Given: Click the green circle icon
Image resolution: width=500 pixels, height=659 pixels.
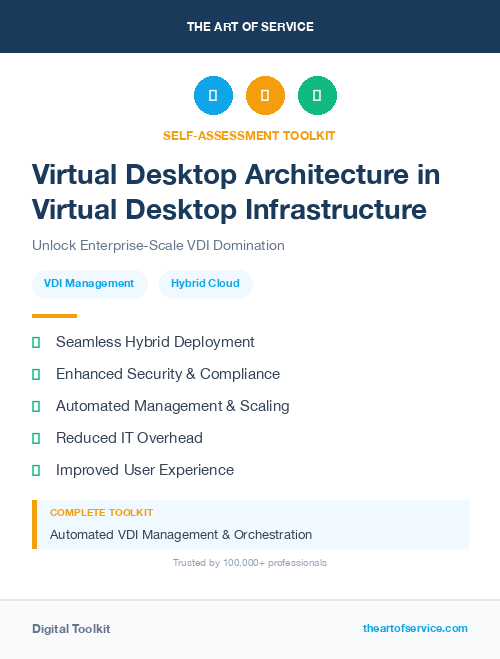Looking at the screenshot, I should [317, 95].
